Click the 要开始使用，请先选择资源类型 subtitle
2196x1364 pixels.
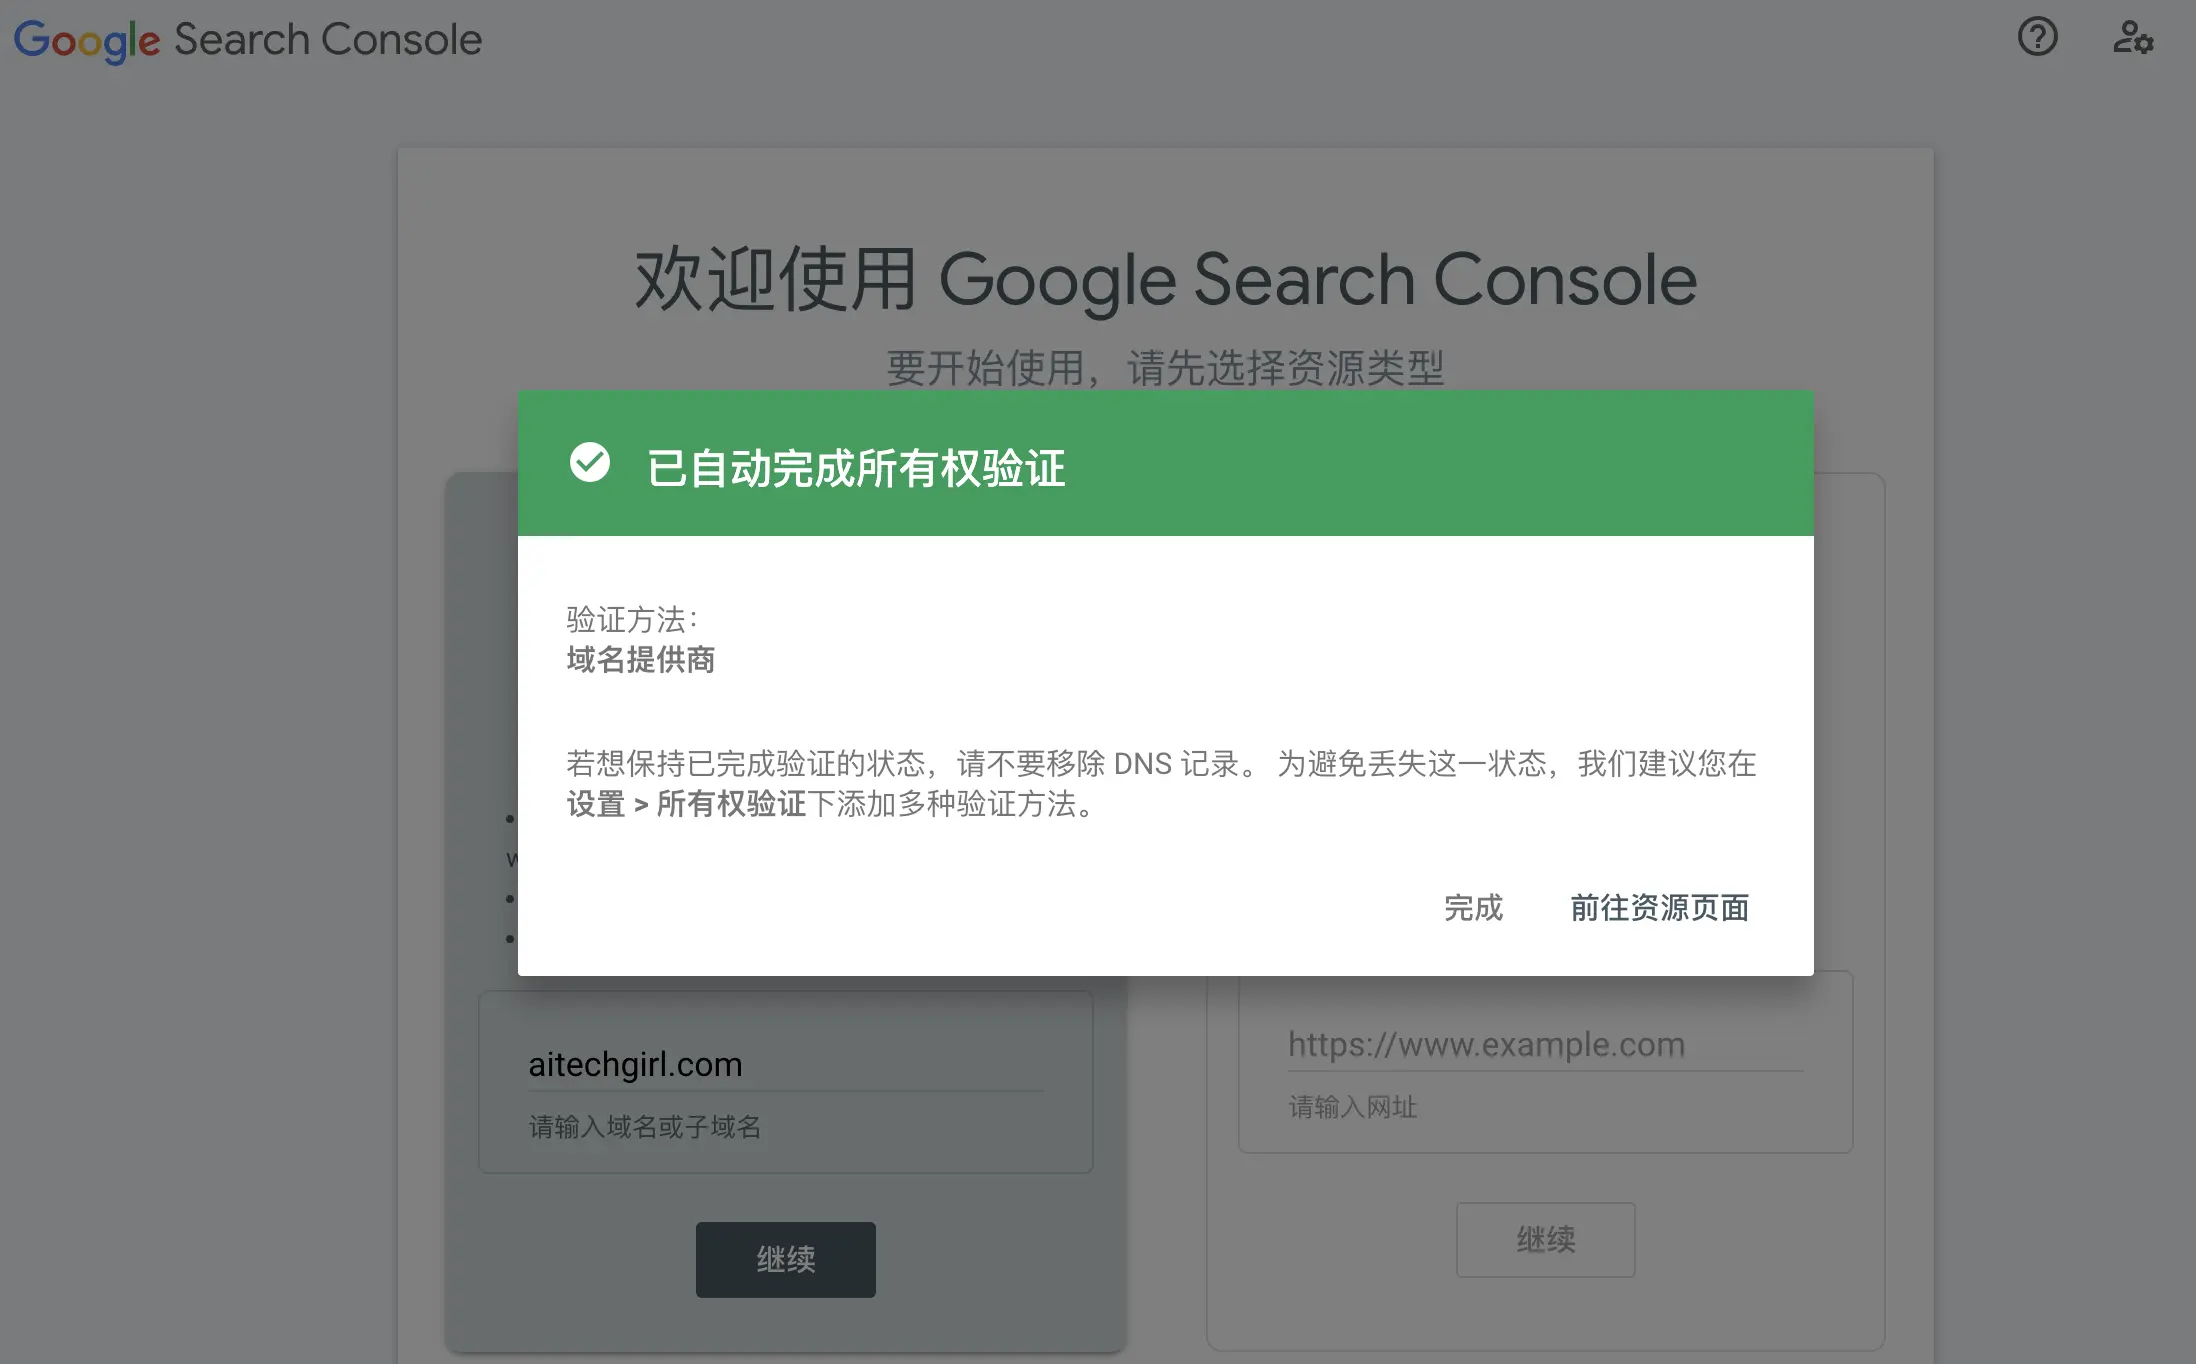click(1165, 368)
